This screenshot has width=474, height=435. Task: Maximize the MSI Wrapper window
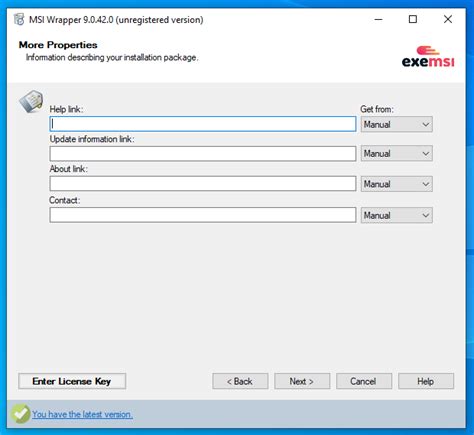413,19
